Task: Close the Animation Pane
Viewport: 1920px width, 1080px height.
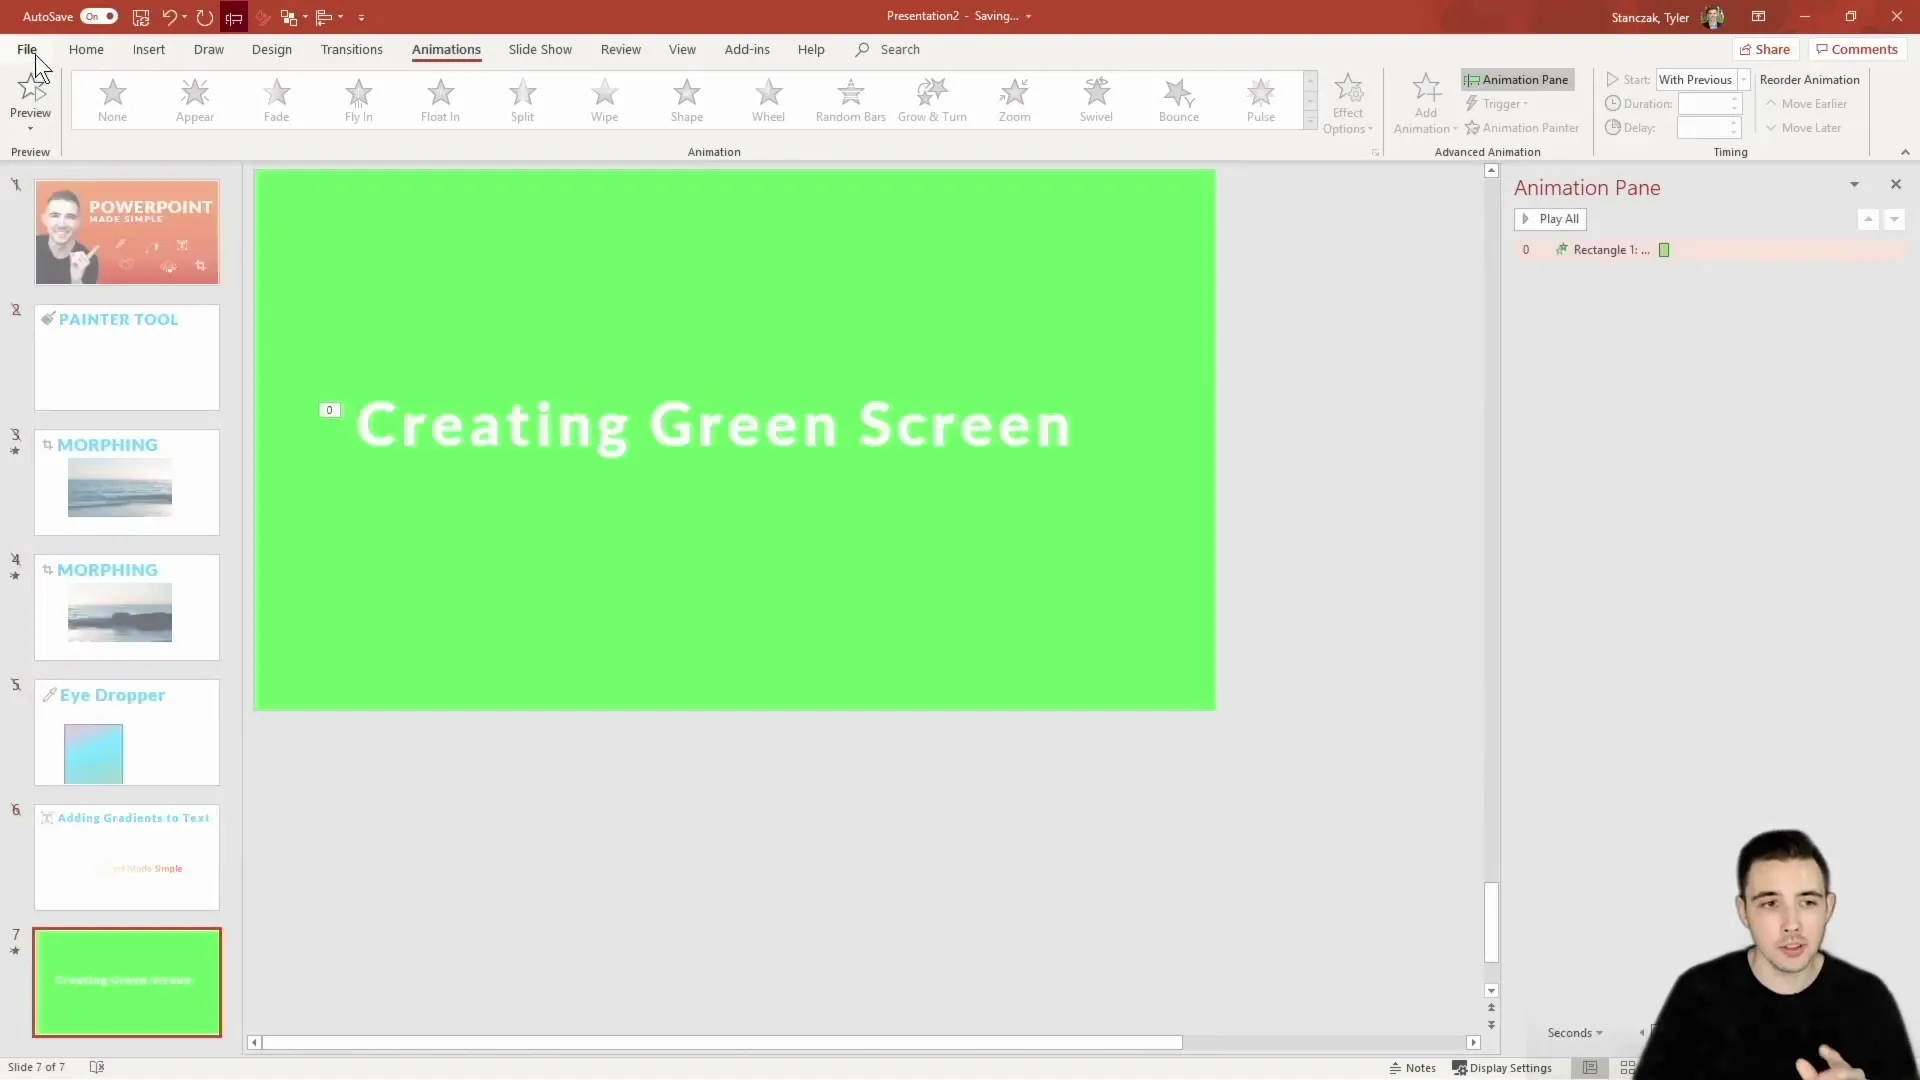Action: click(1896, 185)
